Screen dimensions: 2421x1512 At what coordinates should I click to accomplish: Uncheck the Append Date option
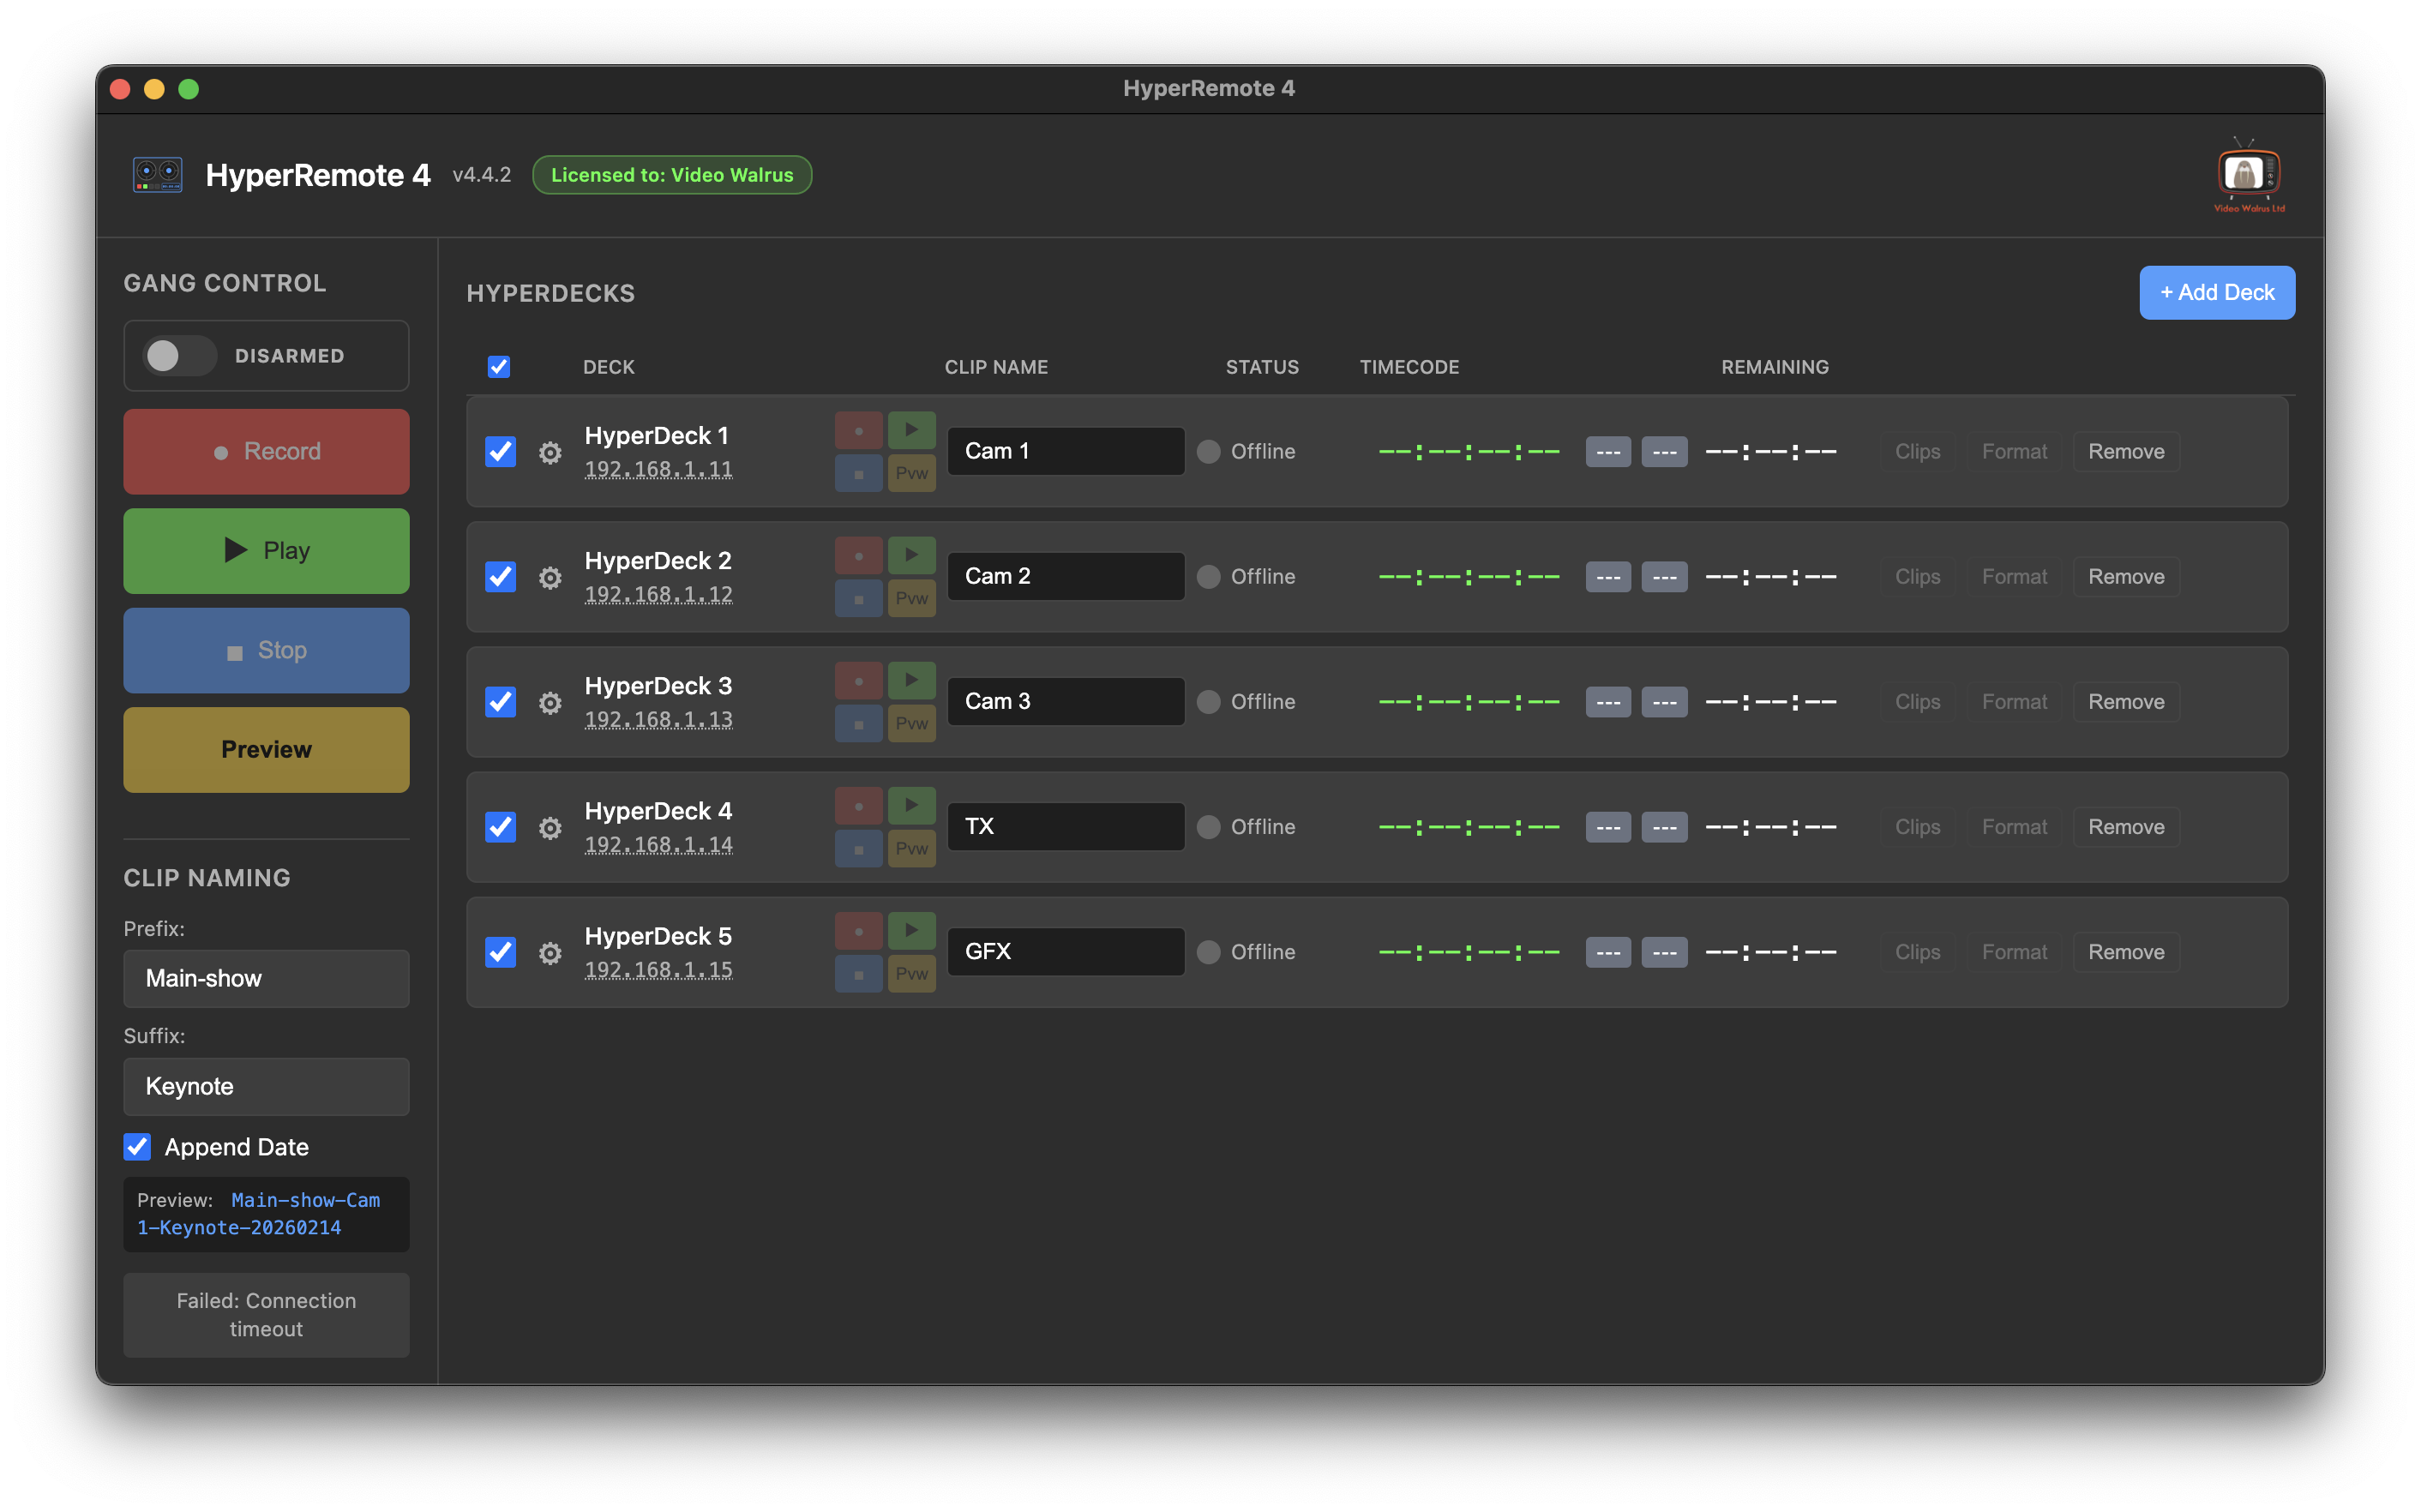(137, 1147)
